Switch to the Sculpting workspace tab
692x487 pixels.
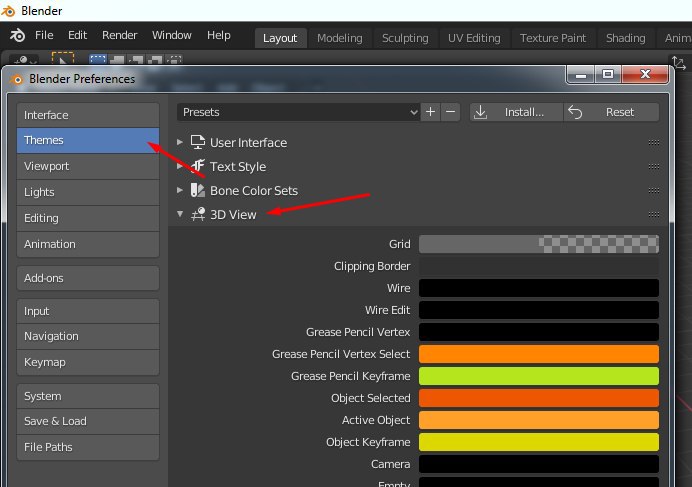click(405, 38)
